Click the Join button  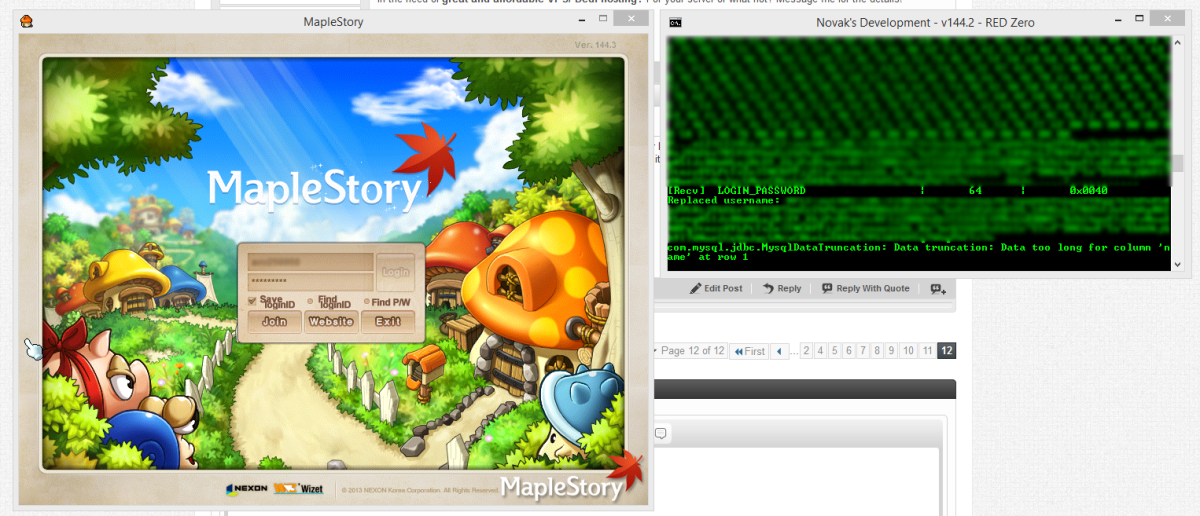tap(274, 321)
